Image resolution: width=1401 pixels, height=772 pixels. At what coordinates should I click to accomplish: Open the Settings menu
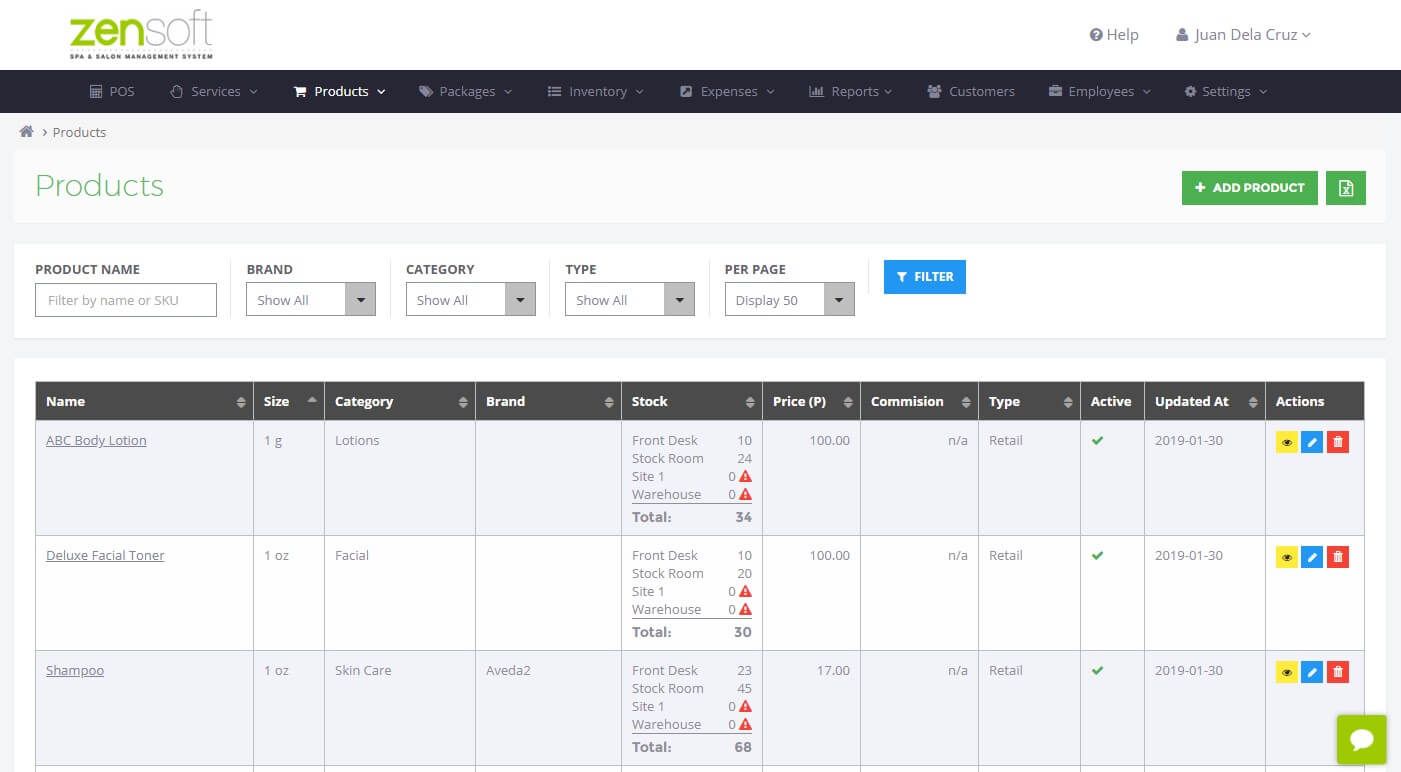[x=1226, y=91]
